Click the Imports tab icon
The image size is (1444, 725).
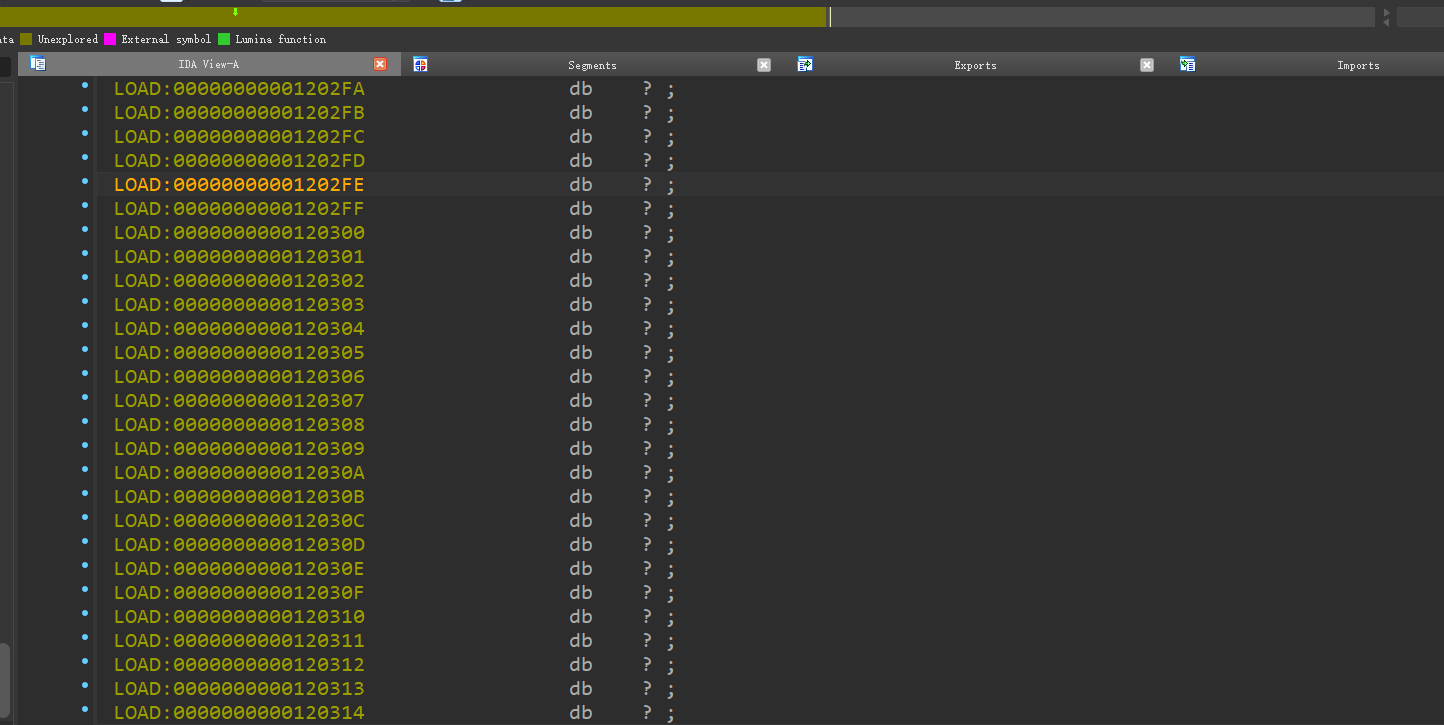click(x=1187, y=64)
